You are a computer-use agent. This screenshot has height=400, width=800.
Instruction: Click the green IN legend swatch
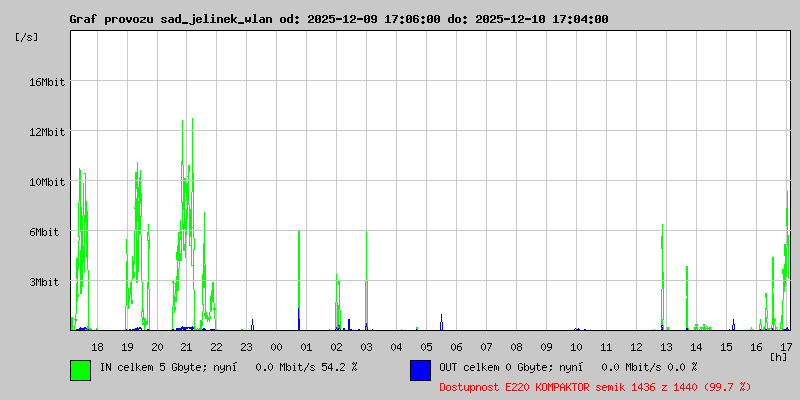[x=81, y=370]
